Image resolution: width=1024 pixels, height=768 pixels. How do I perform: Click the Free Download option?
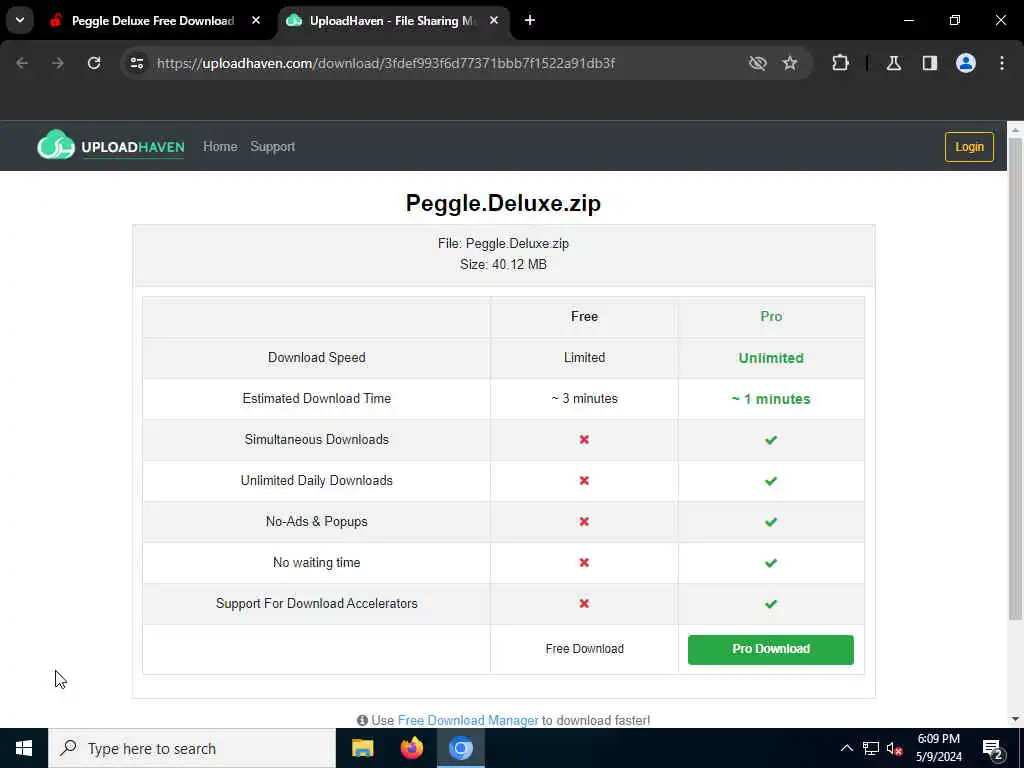tap(584, 648)
